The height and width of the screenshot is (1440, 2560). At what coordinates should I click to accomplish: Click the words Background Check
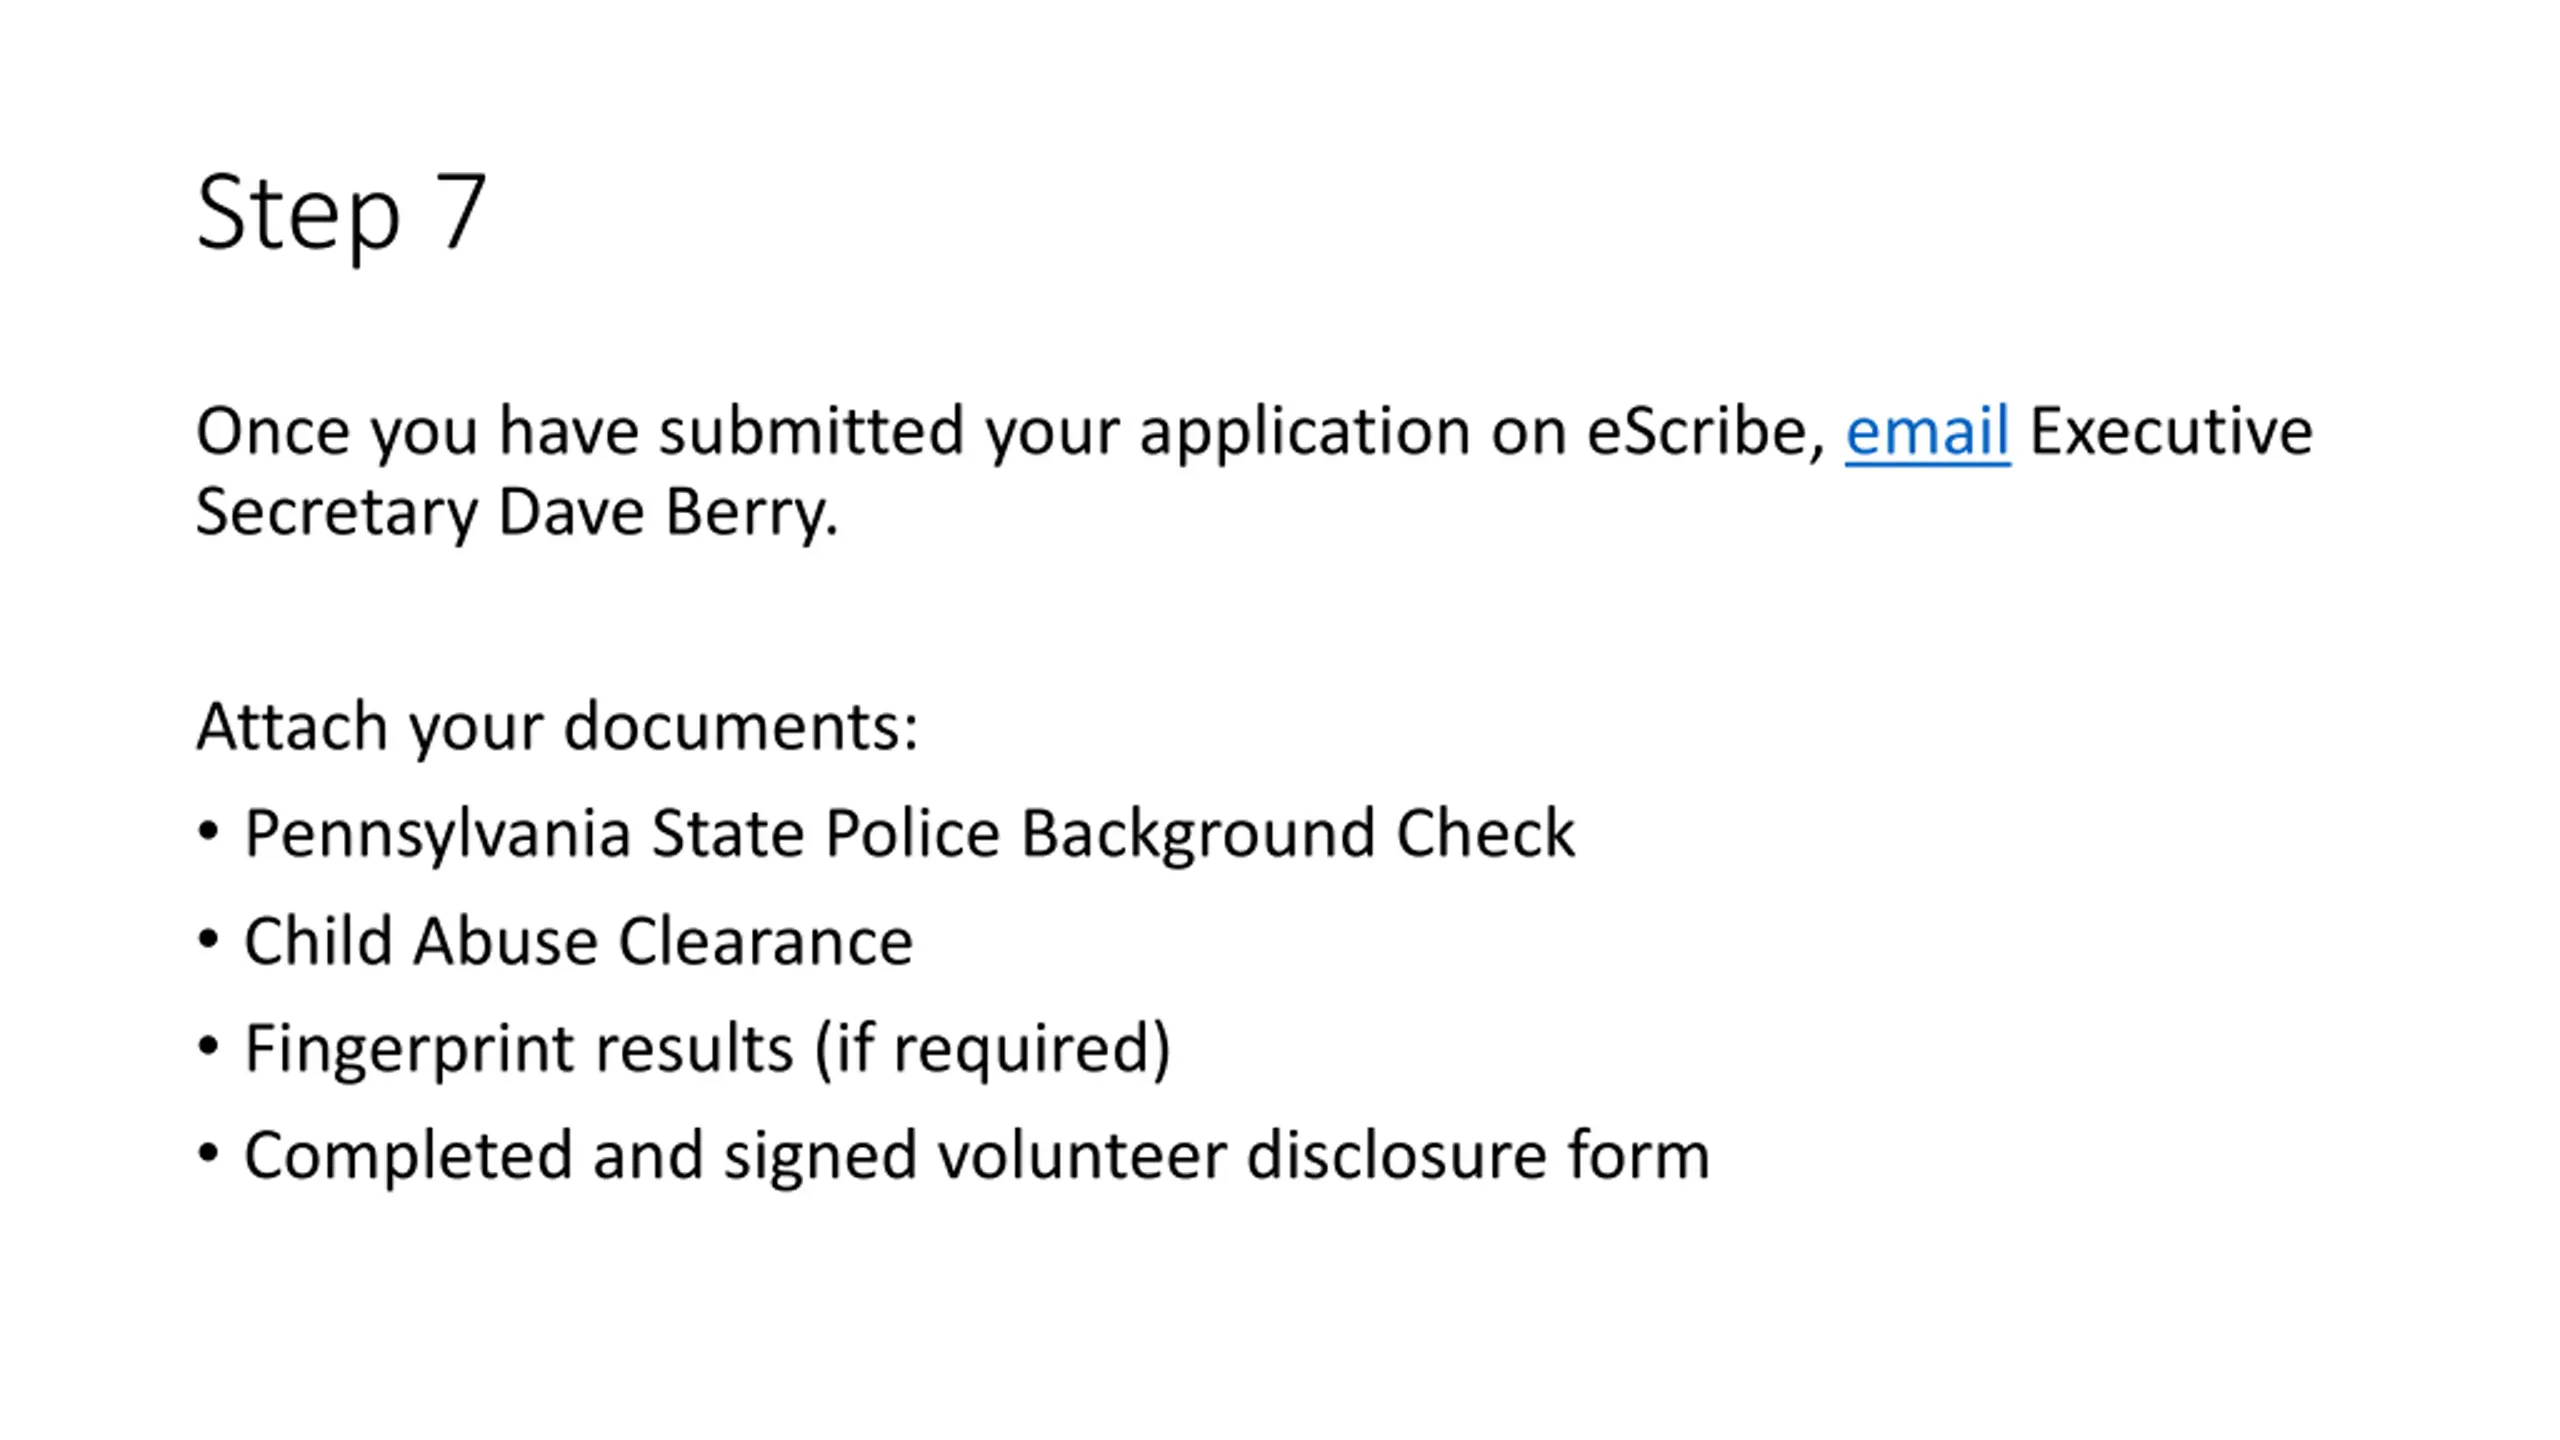pyautogui.click(x=1297, y=834)
